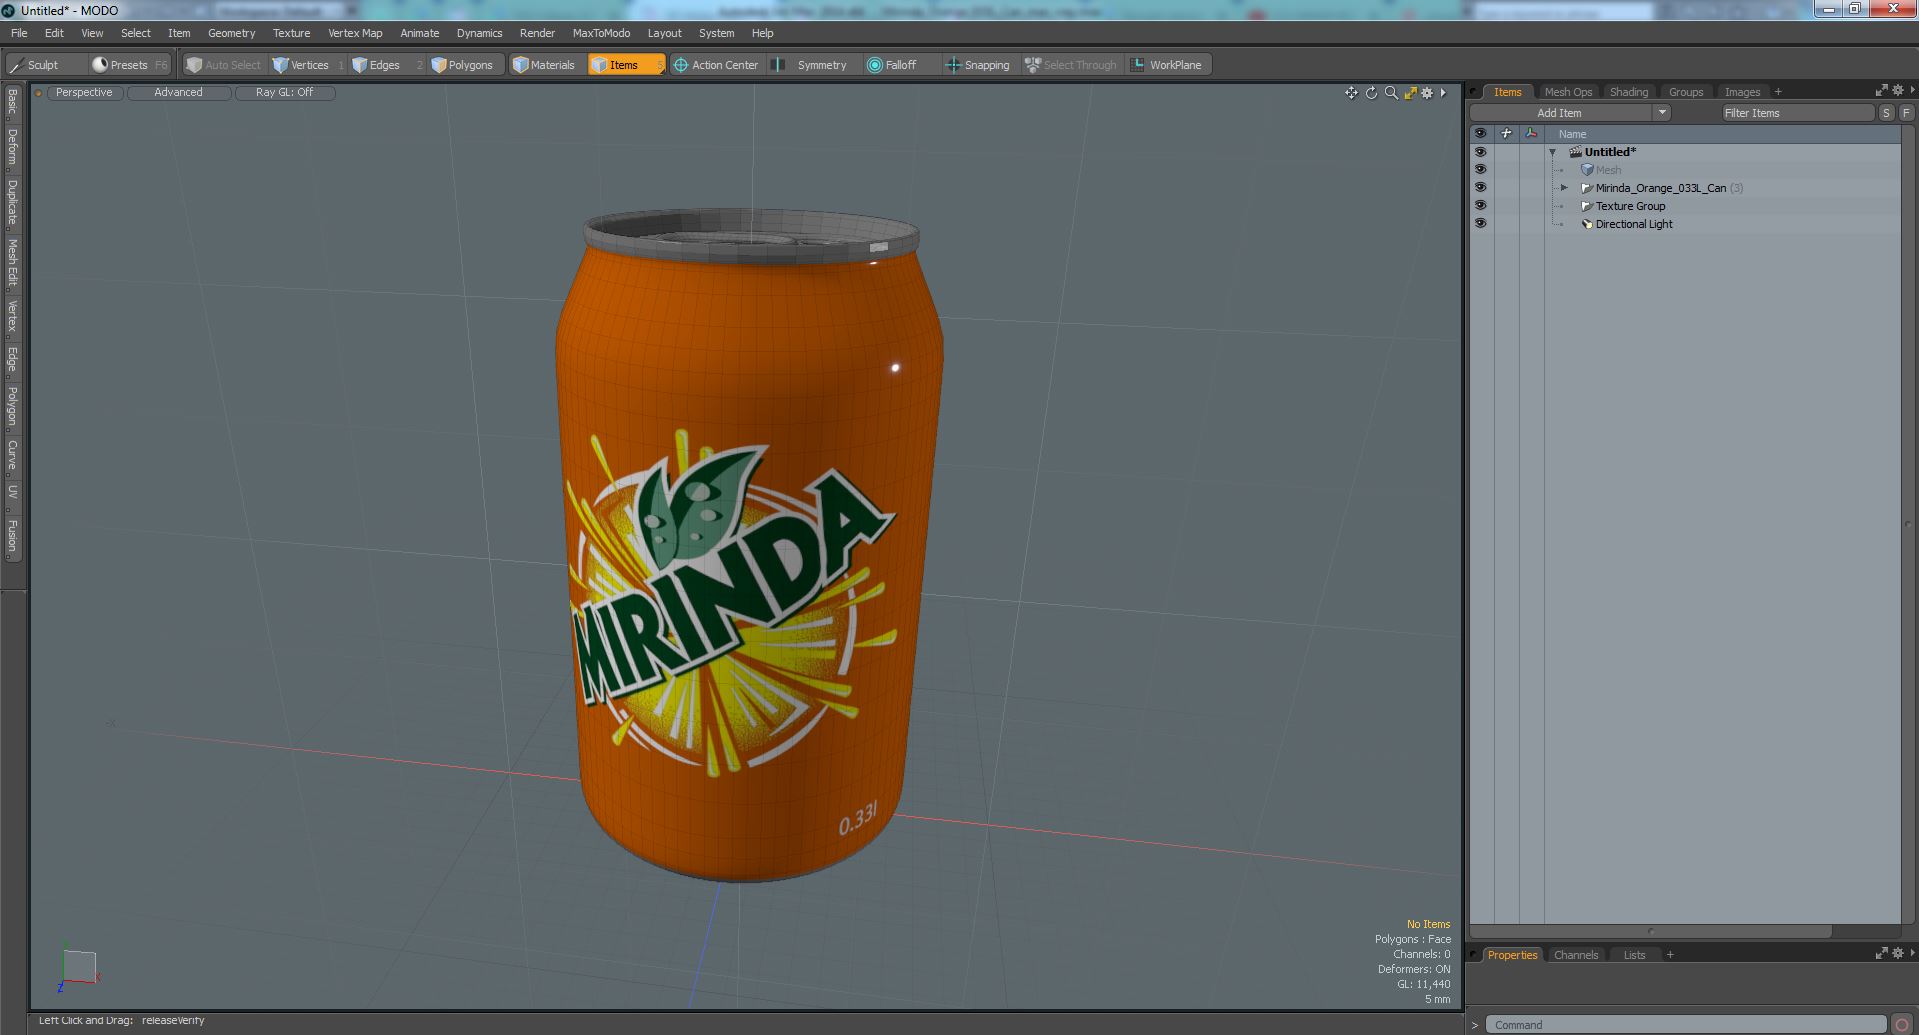Click the viewport zoom magnifier icon
The image size is (1919, 1035).
[1391, 93]
